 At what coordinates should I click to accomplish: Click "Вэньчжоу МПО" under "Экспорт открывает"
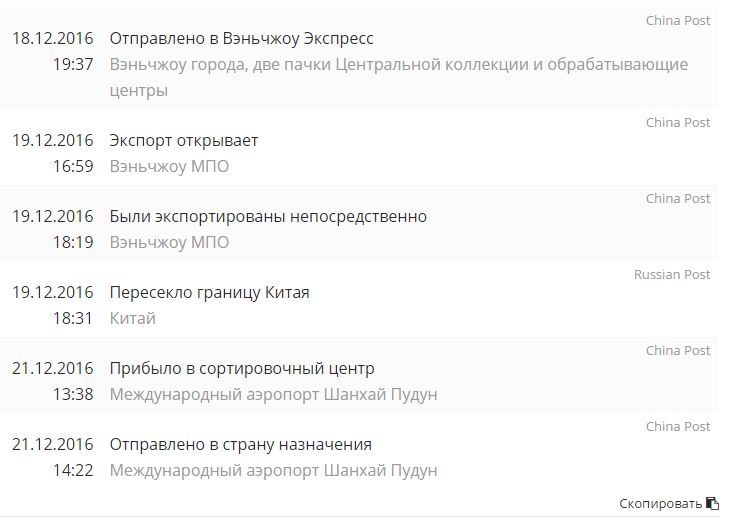click(169, 166)
